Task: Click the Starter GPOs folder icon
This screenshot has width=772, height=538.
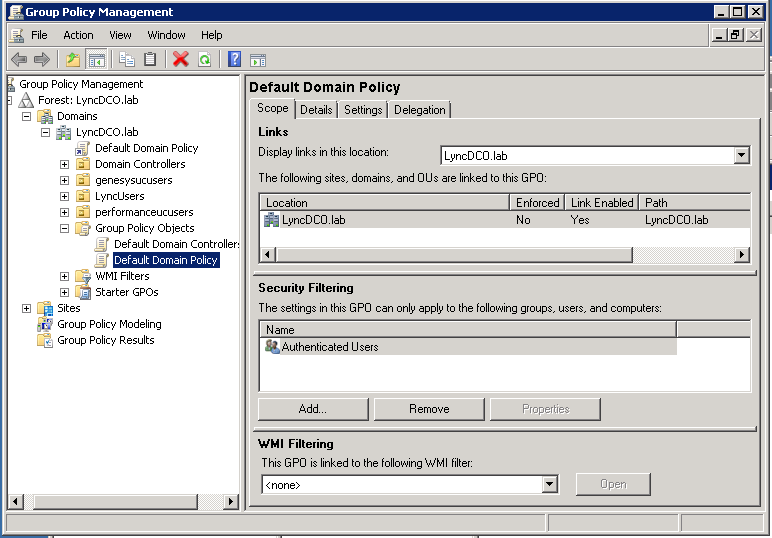Action: tap(83, 292)
